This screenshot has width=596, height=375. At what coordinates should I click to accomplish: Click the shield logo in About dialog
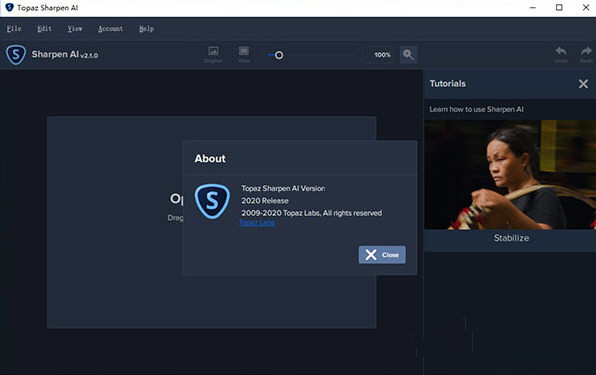[x=212, y=201]
